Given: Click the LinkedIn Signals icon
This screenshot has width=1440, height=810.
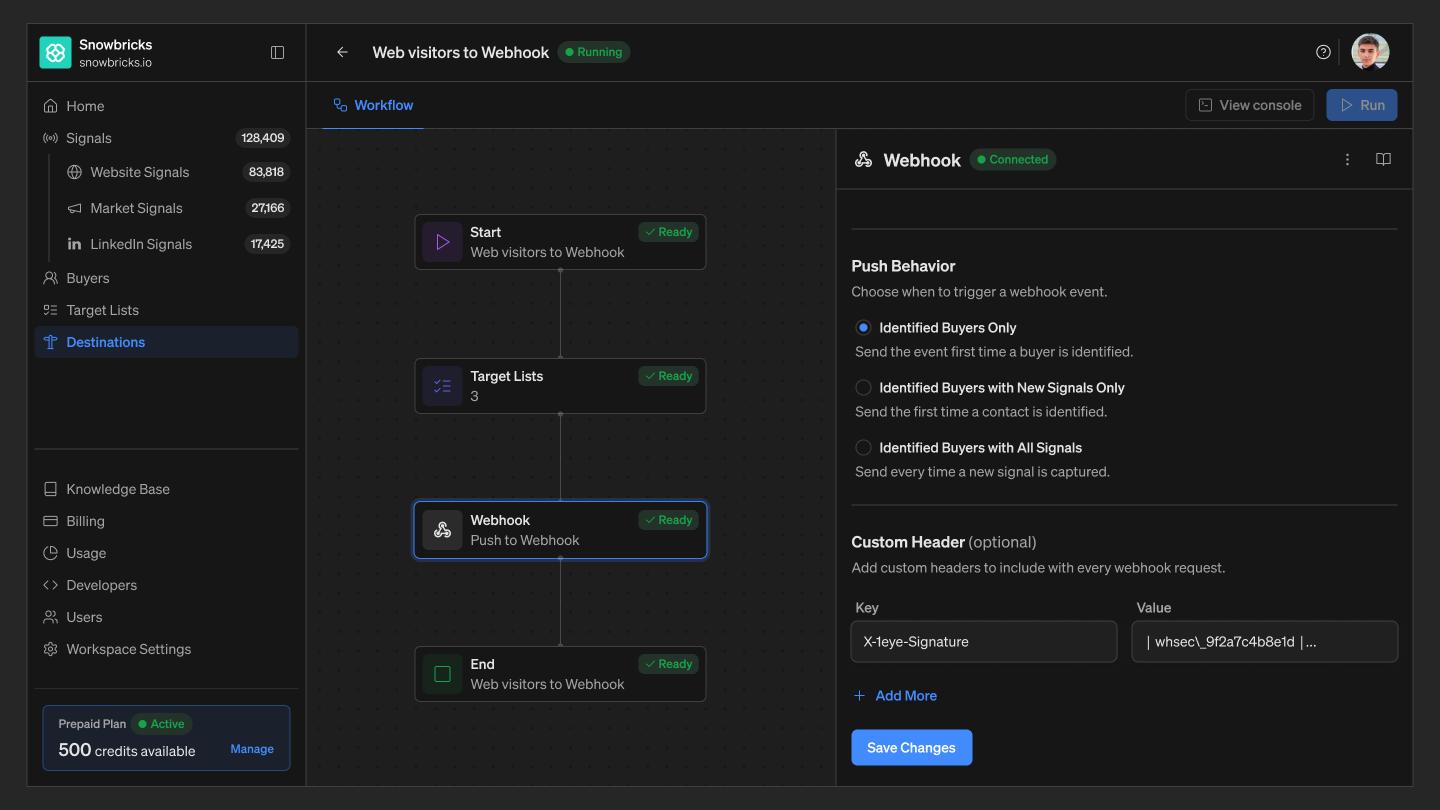Looking at the screenshot, I should coord(74,244).
